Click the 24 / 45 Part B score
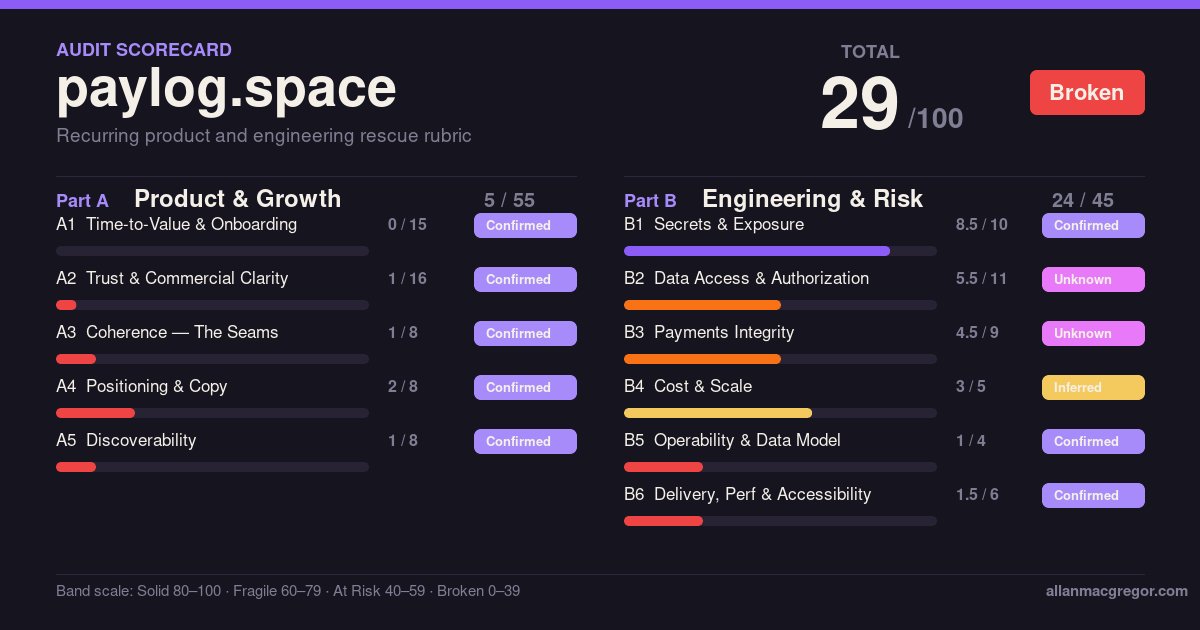The width and height of the screenshot is (1200, 630). click(x=1083, y=201)
